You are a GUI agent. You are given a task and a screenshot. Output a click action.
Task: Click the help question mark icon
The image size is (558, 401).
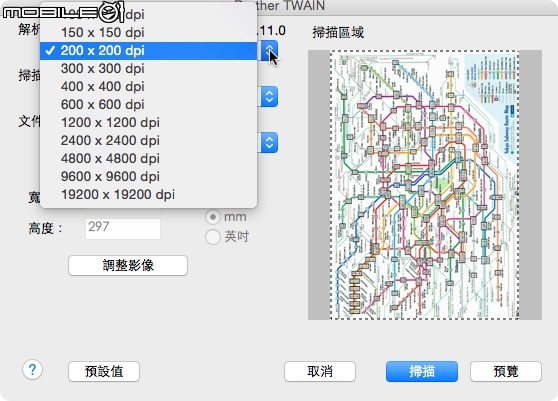tap(32, 370)
